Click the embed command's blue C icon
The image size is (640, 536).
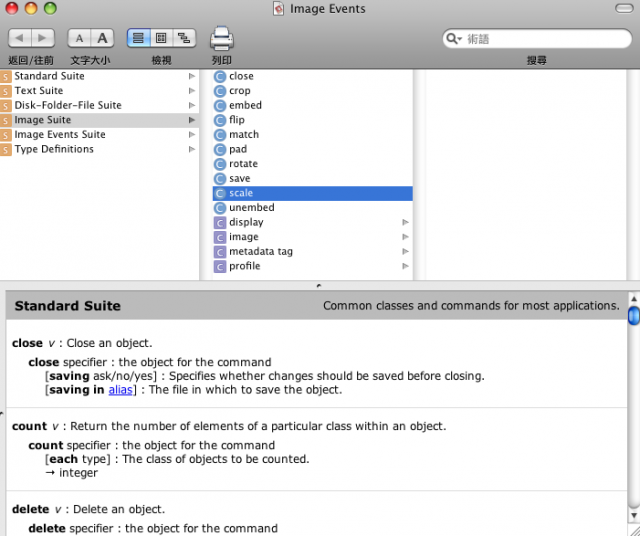click(220, 106)
